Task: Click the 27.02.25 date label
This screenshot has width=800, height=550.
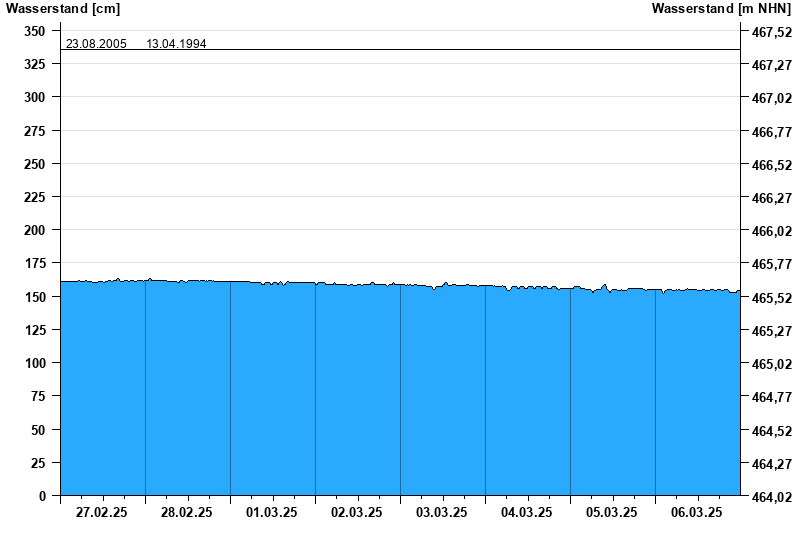Action: coord(102,512)
